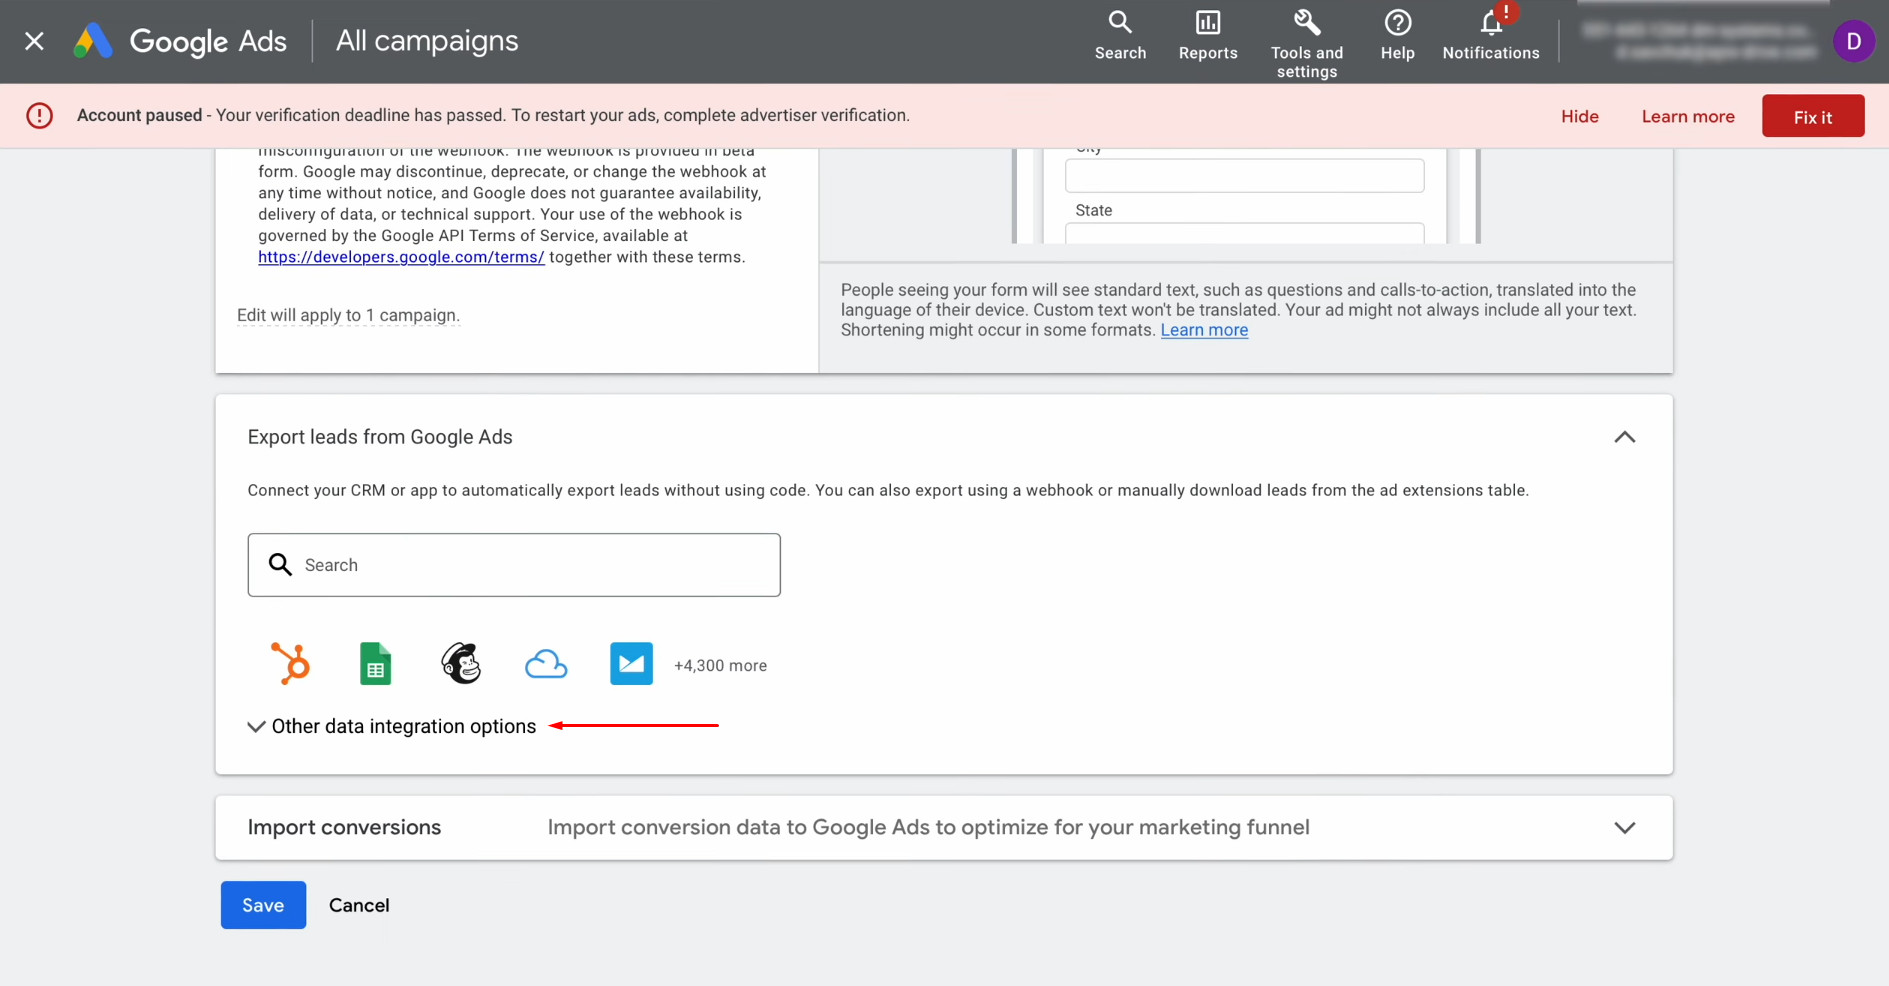Open Learn more link under form preview
Screen dimensions: 1889x986
pyautogui.click(x=1204, y=330)
